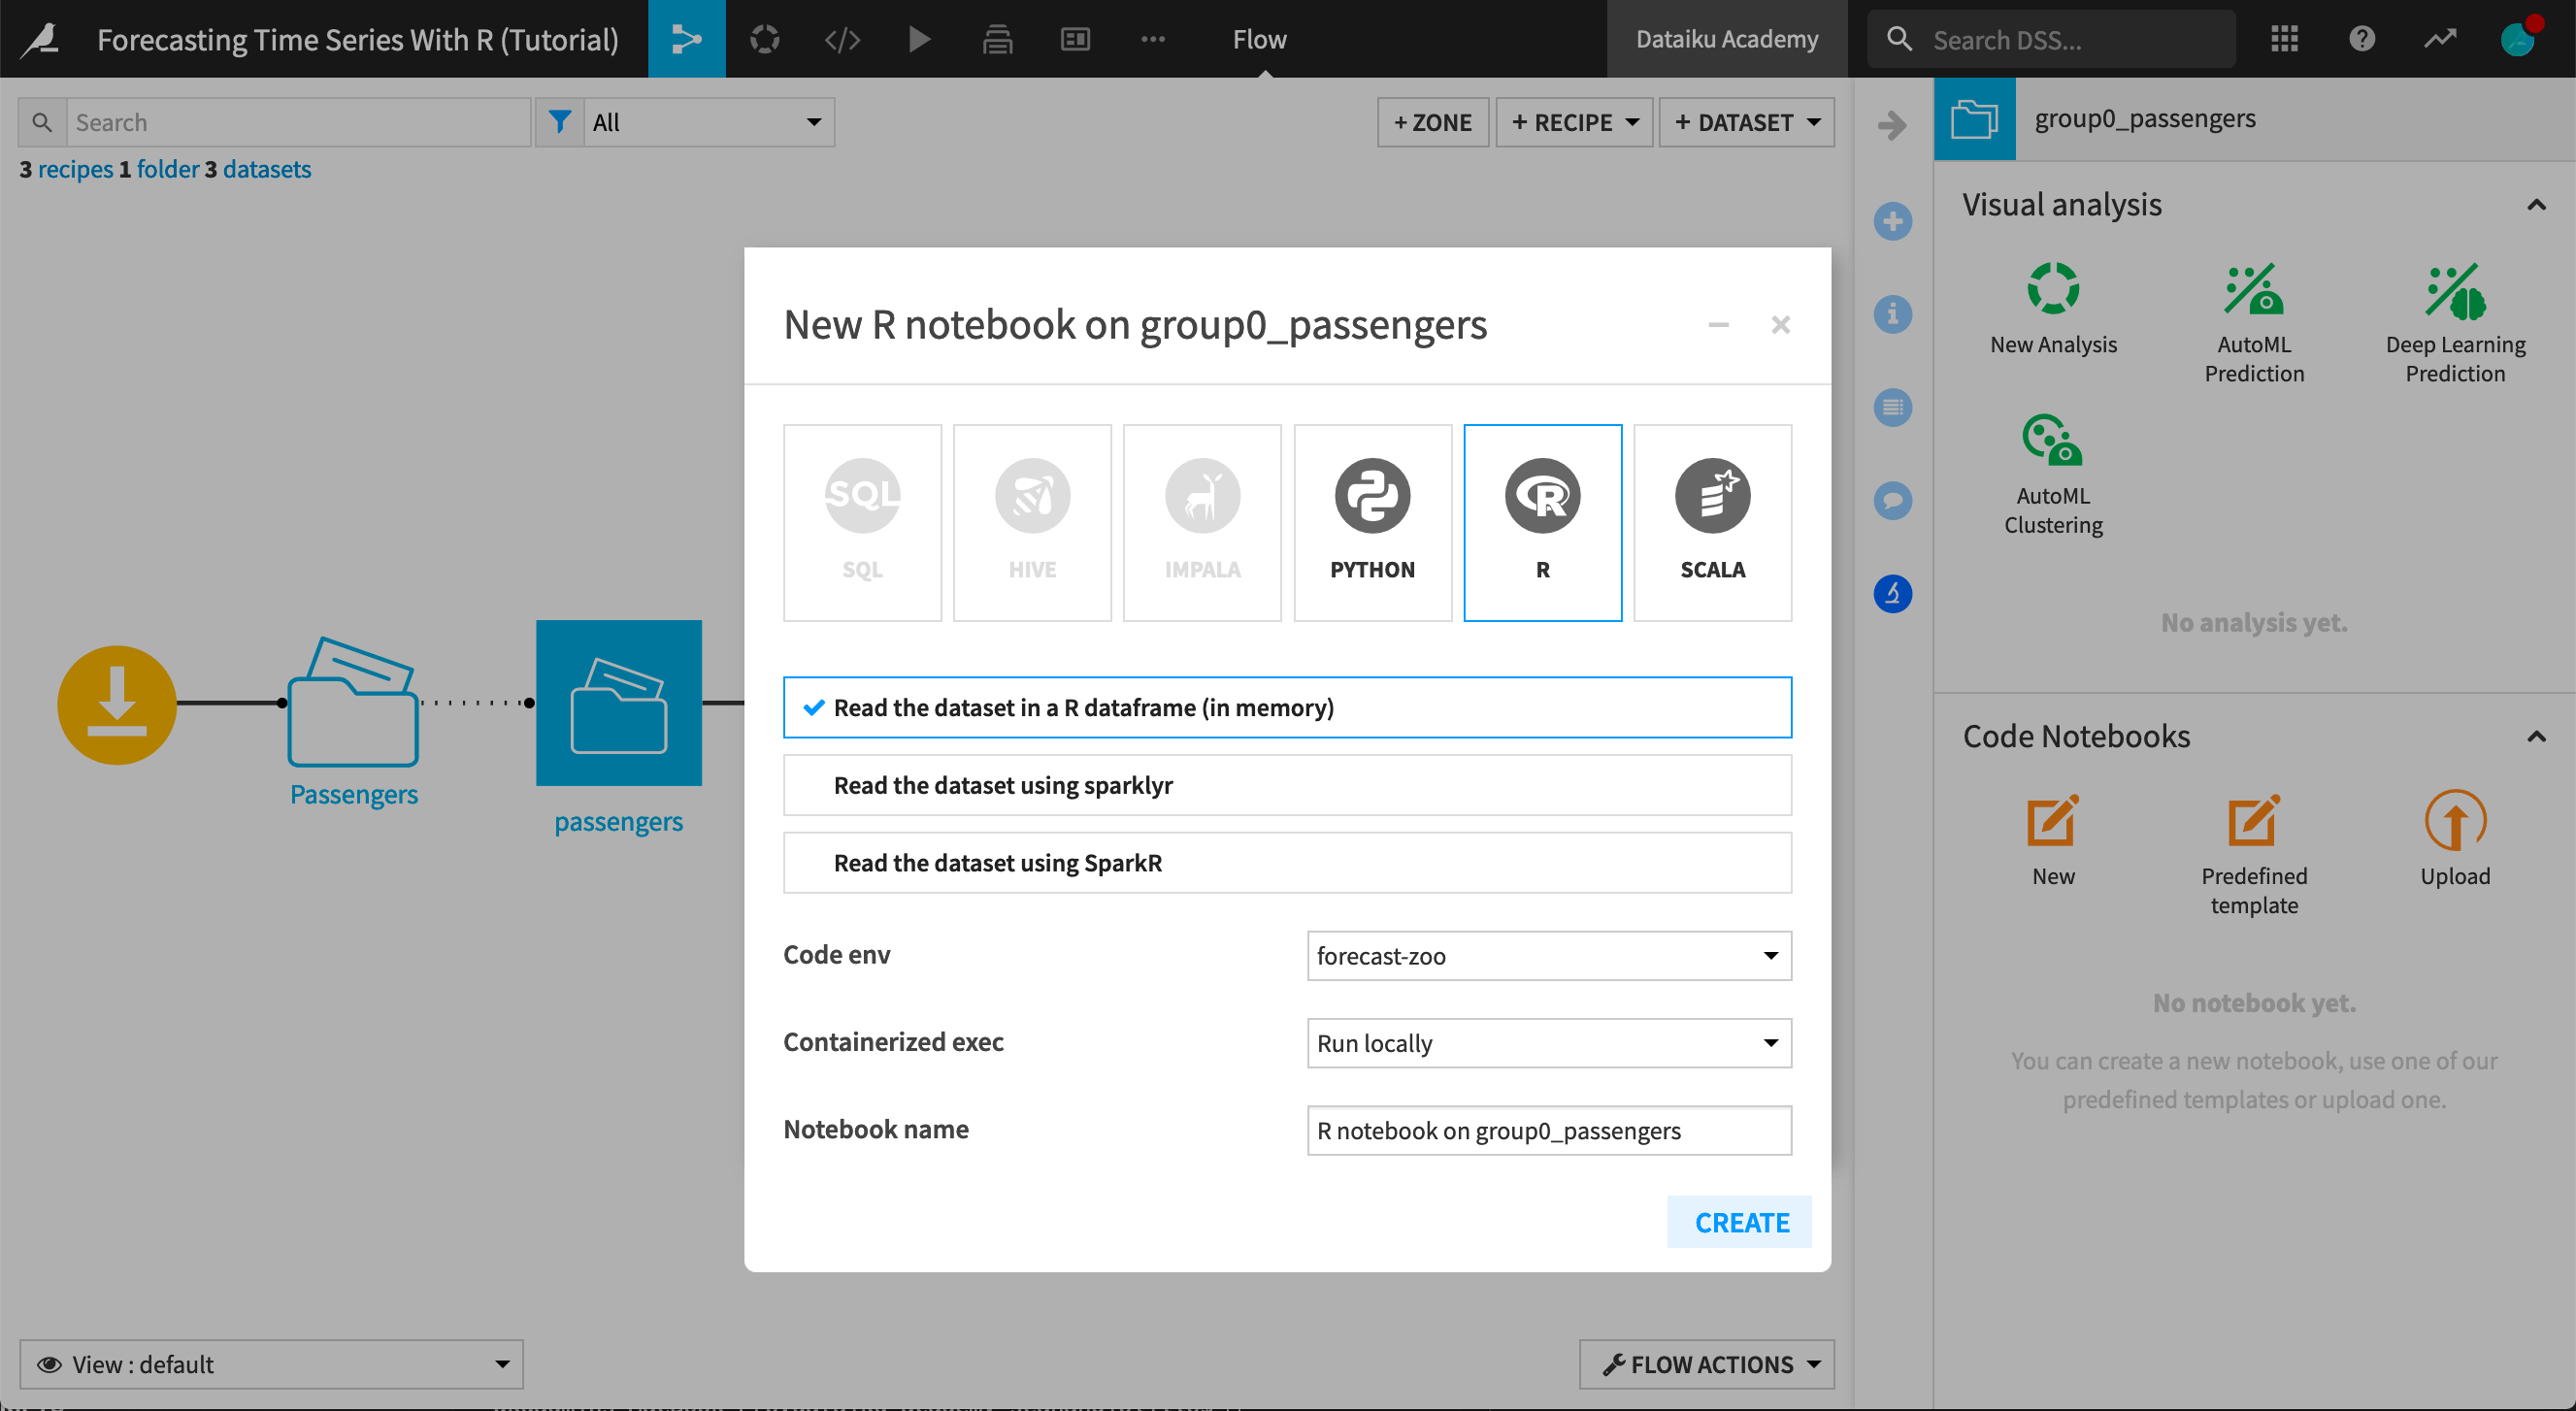The height and width of the screenshot is (1411, 2576).
Task: Select Read the dataset using sparklyr
Action: pos(1287,784)
